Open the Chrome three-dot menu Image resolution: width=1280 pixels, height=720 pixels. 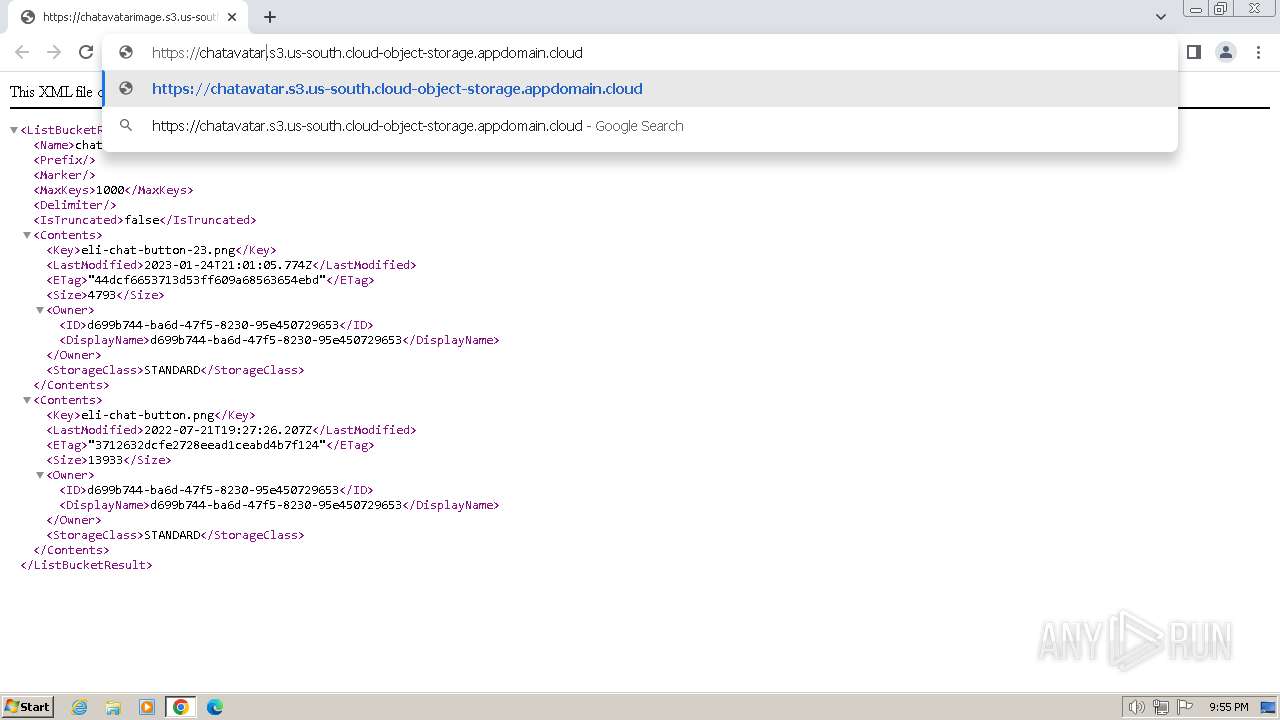pyautogui.click(x=1258, y=52)
